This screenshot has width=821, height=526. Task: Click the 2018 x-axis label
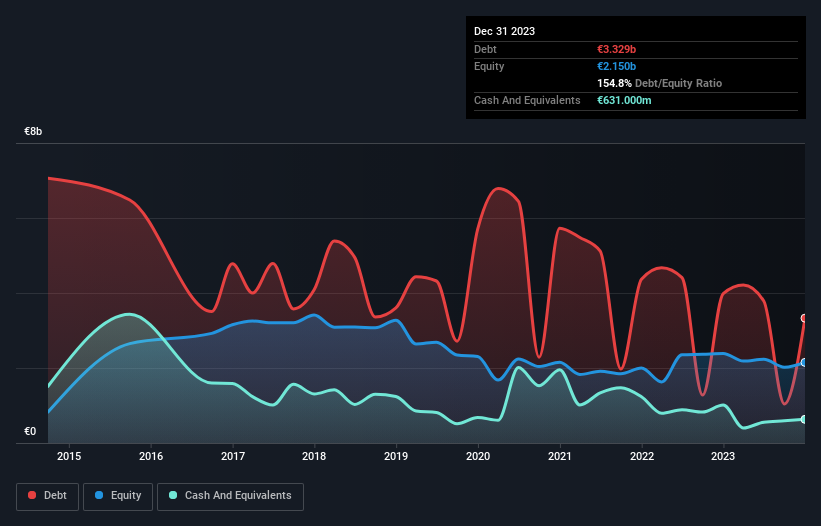pos(314,456)
